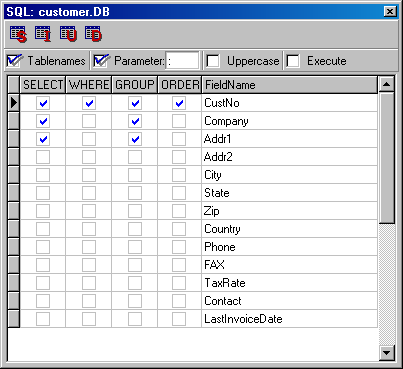This screenshot has width=403, height=369.
Task: Check ORDER for Company
Action: click(x=179, y=121)
